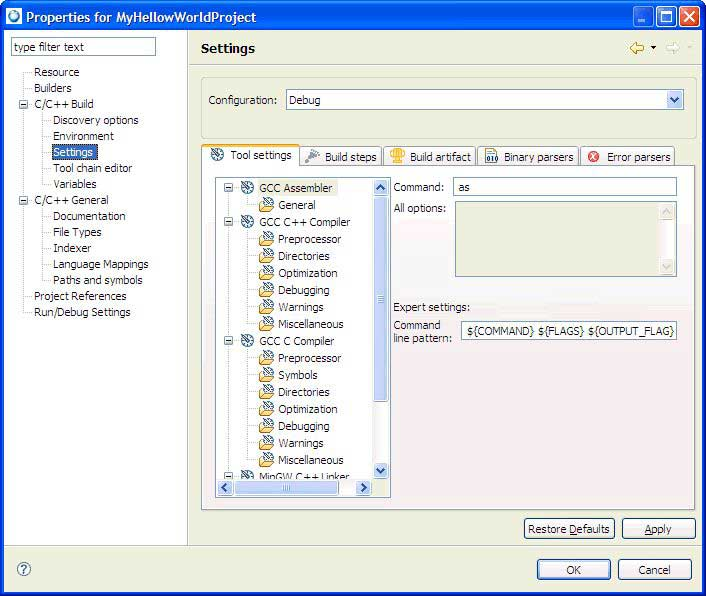The width and height of the screenshot is (706, 596).
Task: Click the help question mark icon
Action: pos(24,569)
